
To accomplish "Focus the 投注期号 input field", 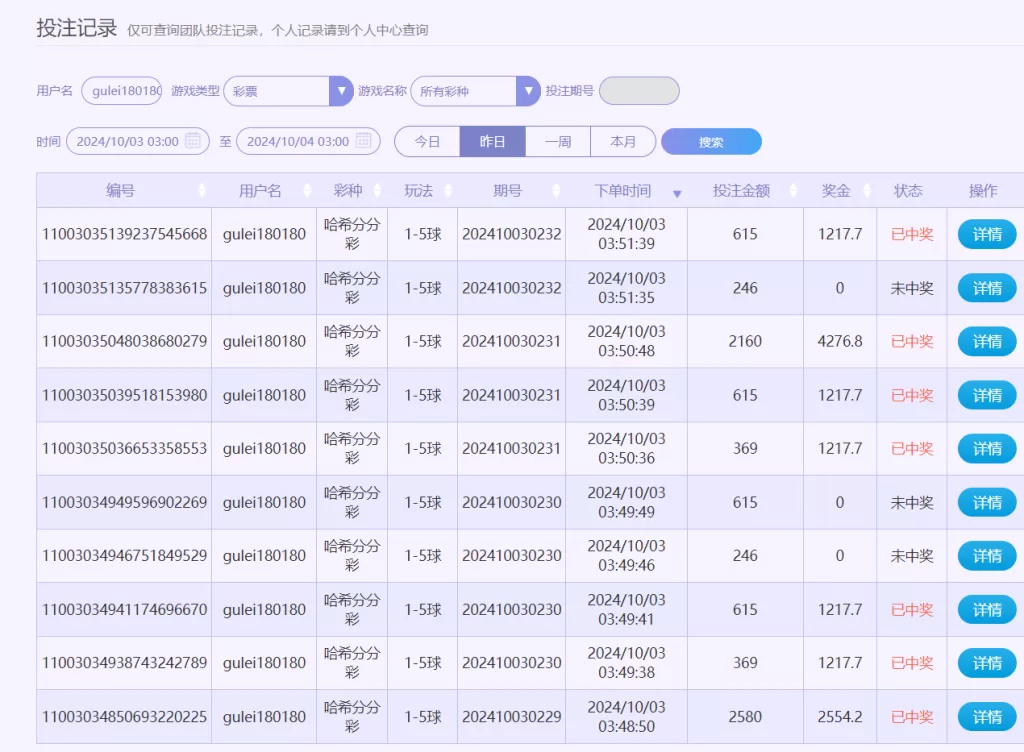I will (x=639, y=91).
